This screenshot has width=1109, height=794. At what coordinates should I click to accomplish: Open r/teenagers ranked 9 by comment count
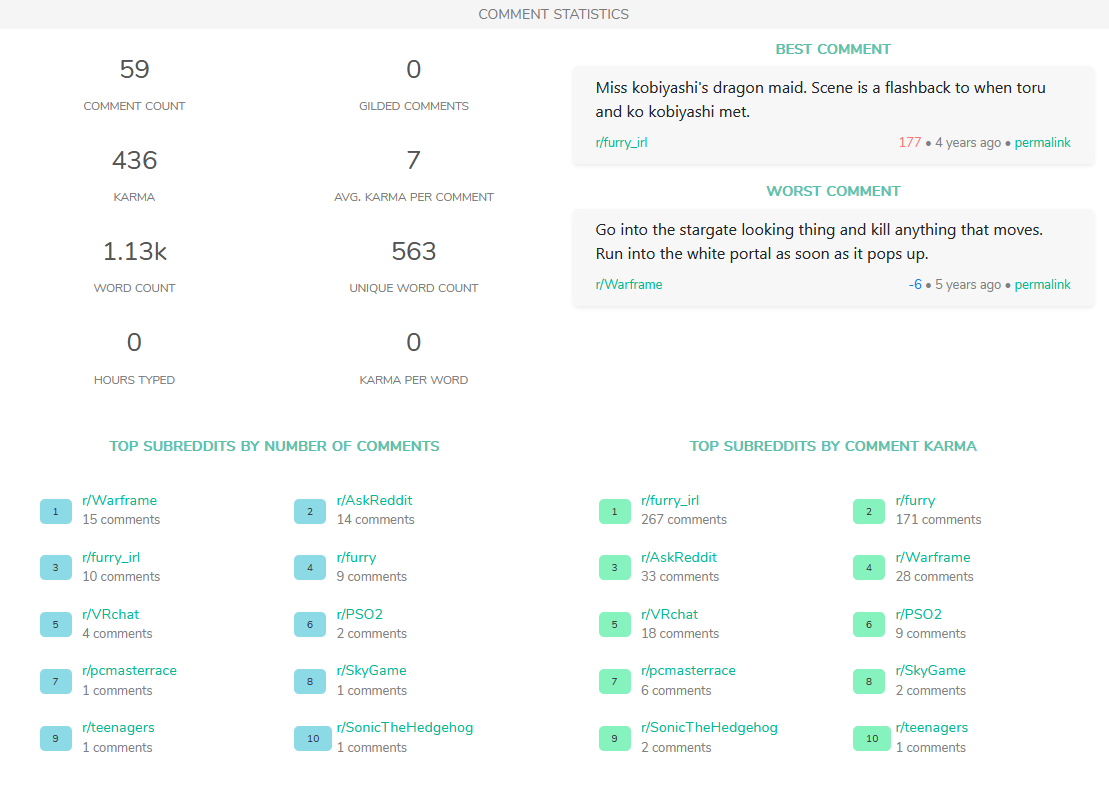(118, 728)
